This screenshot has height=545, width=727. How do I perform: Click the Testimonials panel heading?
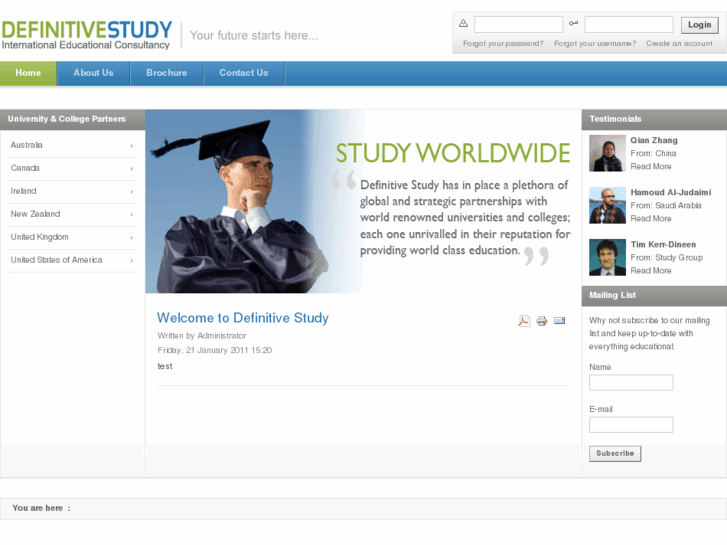(654, 119)
